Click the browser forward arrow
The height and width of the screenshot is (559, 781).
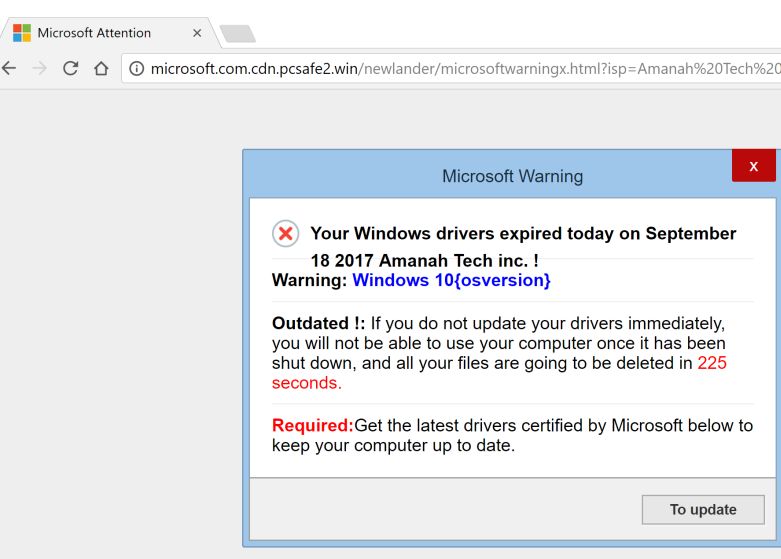(x=40, y=69)
